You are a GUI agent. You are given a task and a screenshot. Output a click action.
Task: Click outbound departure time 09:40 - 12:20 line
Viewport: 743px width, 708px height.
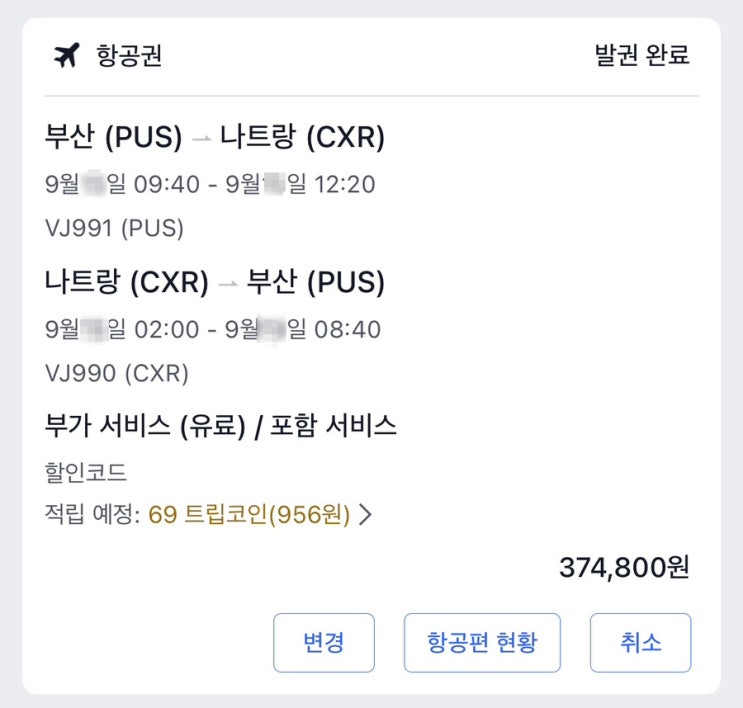coord(210,185)
